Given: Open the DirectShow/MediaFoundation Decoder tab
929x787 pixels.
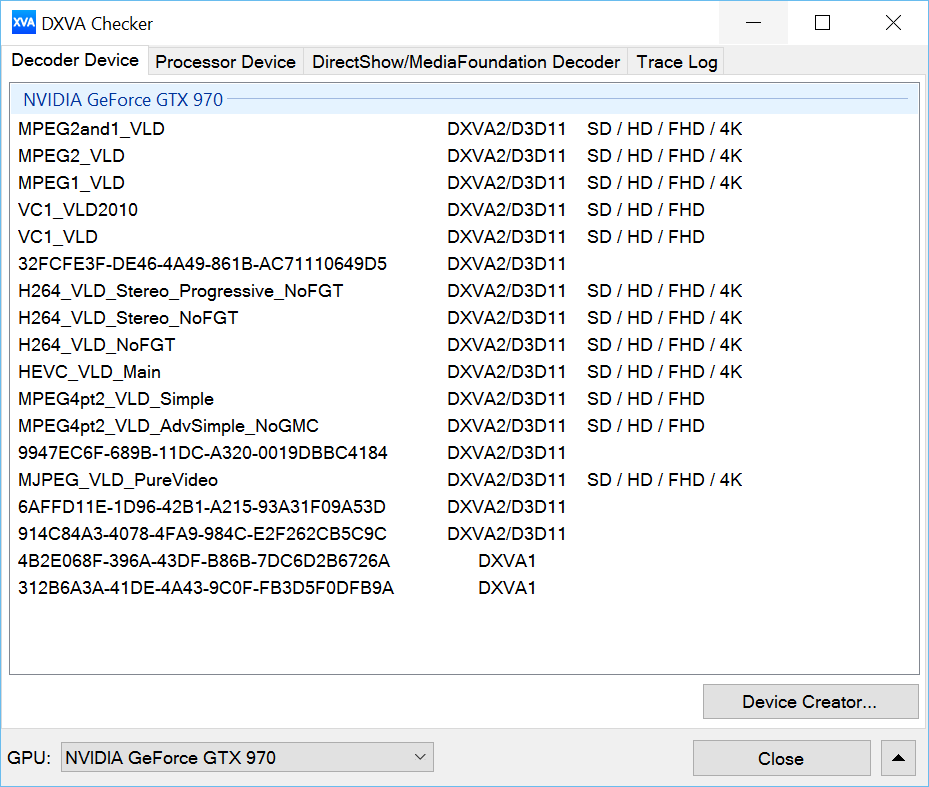Looking at the screenshot, I should 466,62.
